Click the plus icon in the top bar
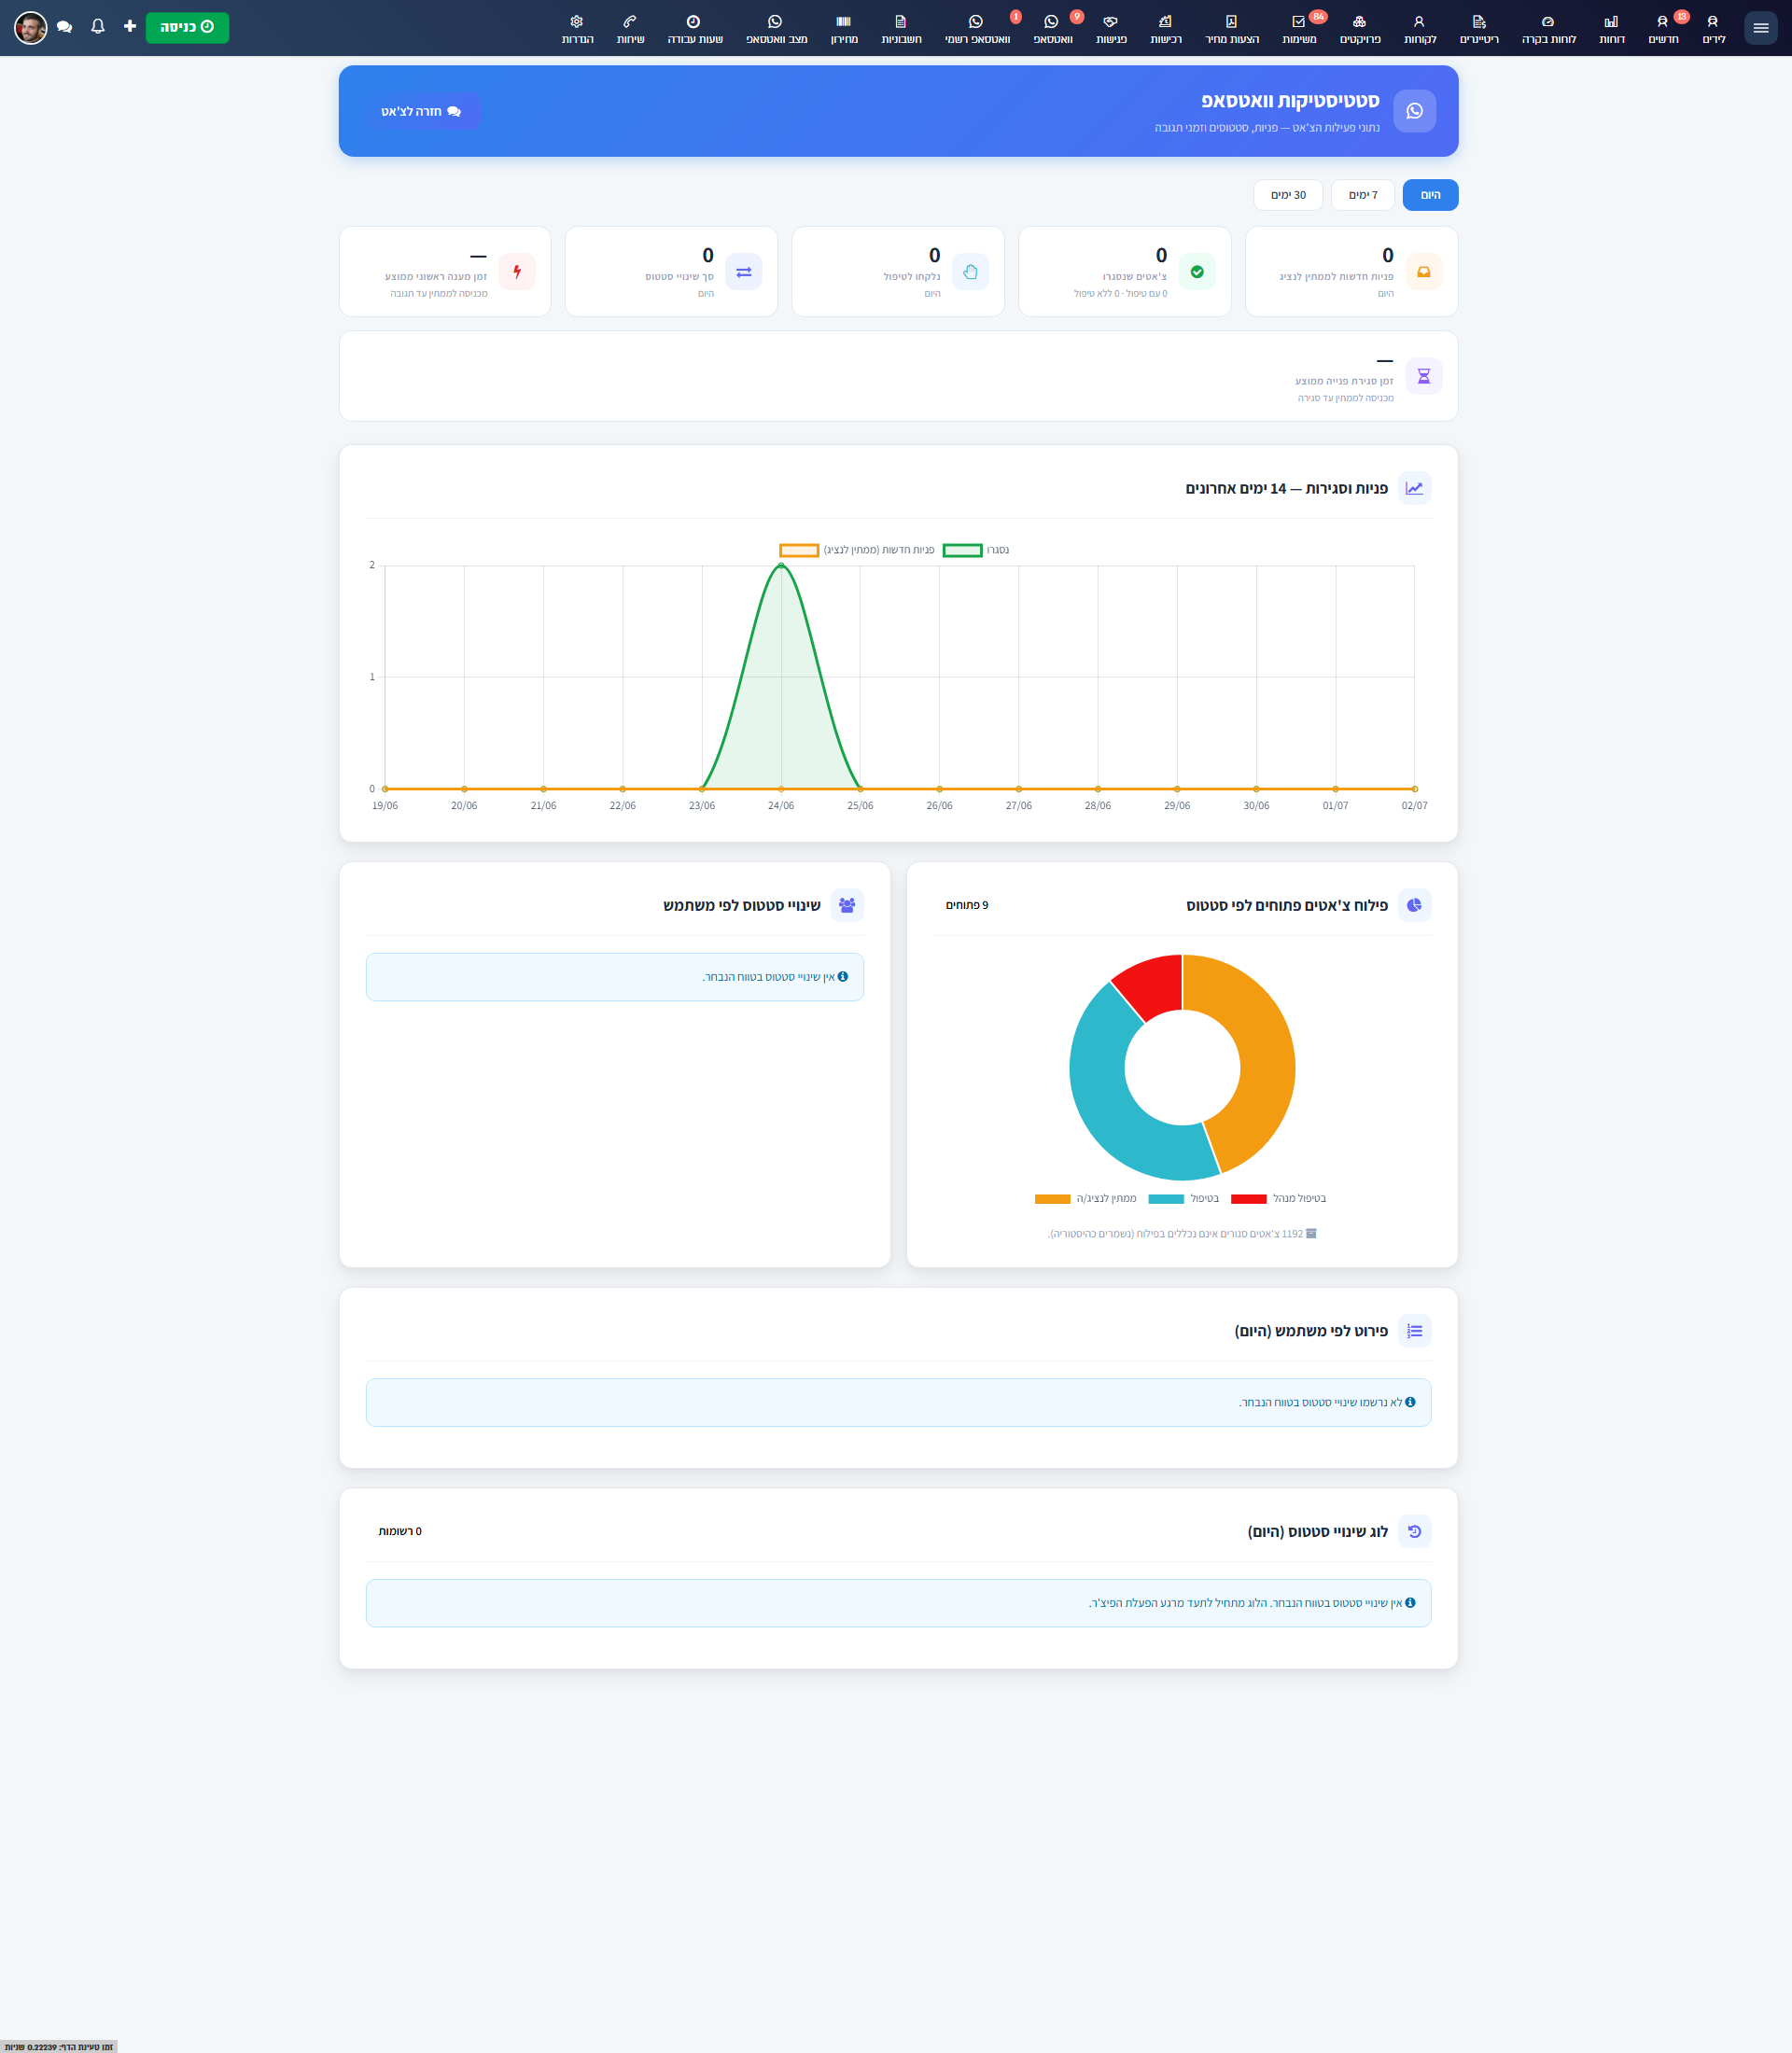The width and height of the screenshot is (1792, 2053). click(x=130, y=26)
